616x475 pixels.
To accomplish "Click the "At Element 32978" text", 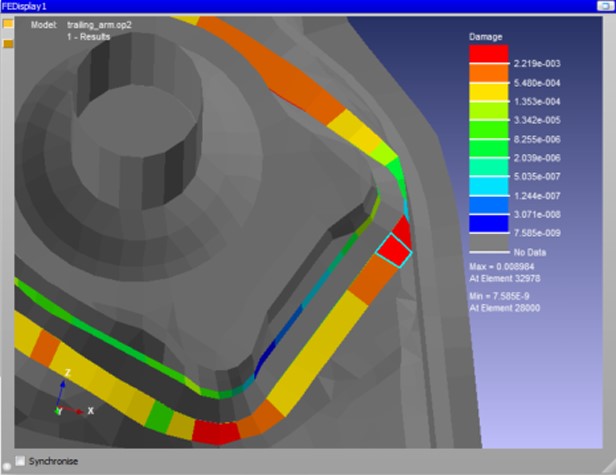I will [x=505, y=279].
